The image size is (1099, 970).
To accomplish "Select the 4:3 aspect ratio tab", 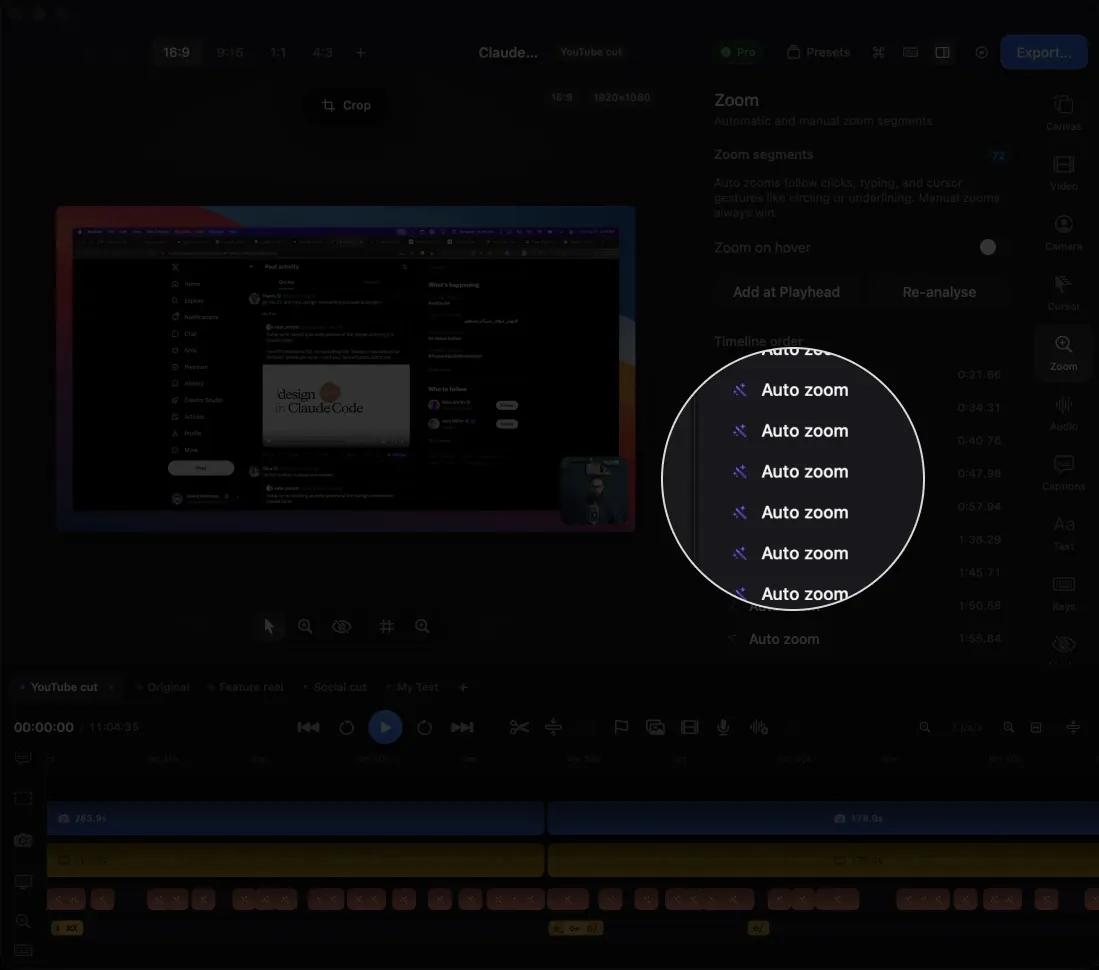I will [x=322, y=53].
